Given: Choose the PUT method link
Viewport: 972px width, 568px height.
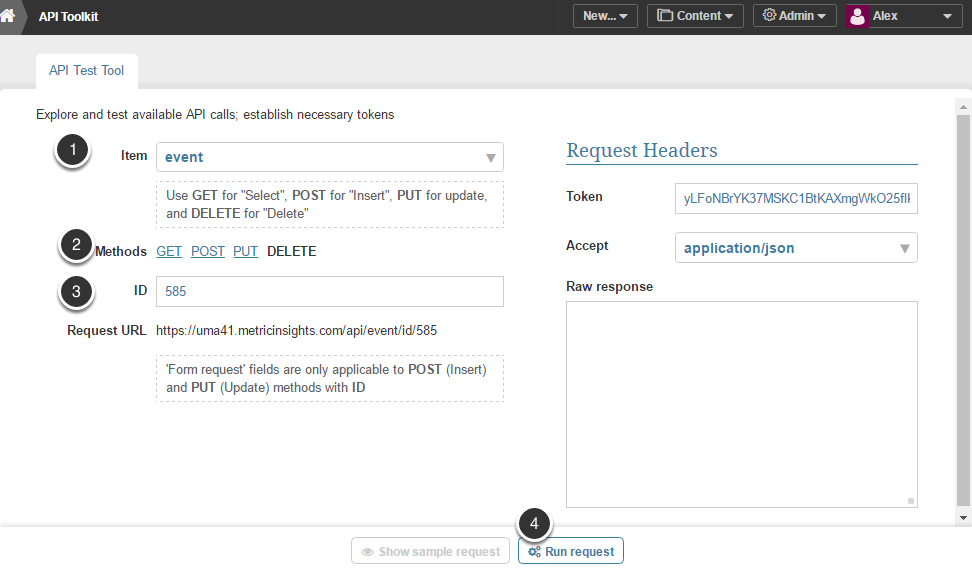Looking at the screenshot, I should [246, 252].
